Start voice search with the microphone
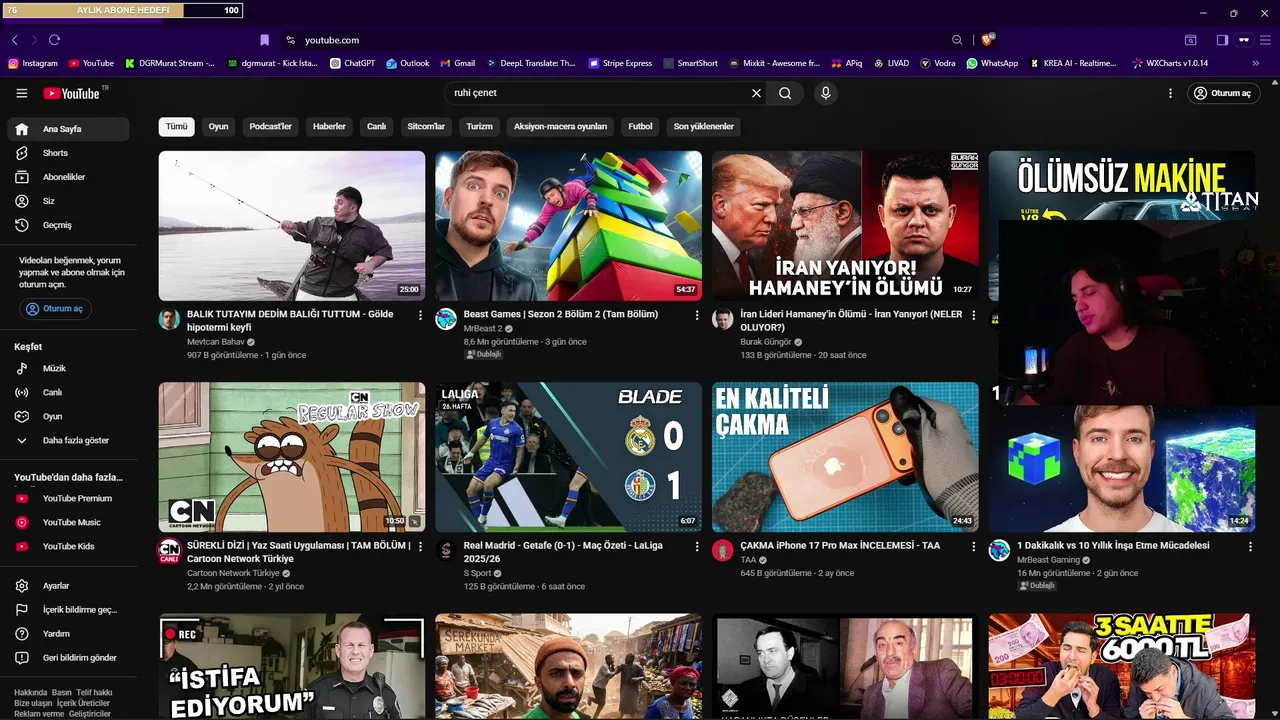The width and height of the screenshot is (1280, 720). click(825, 93)
